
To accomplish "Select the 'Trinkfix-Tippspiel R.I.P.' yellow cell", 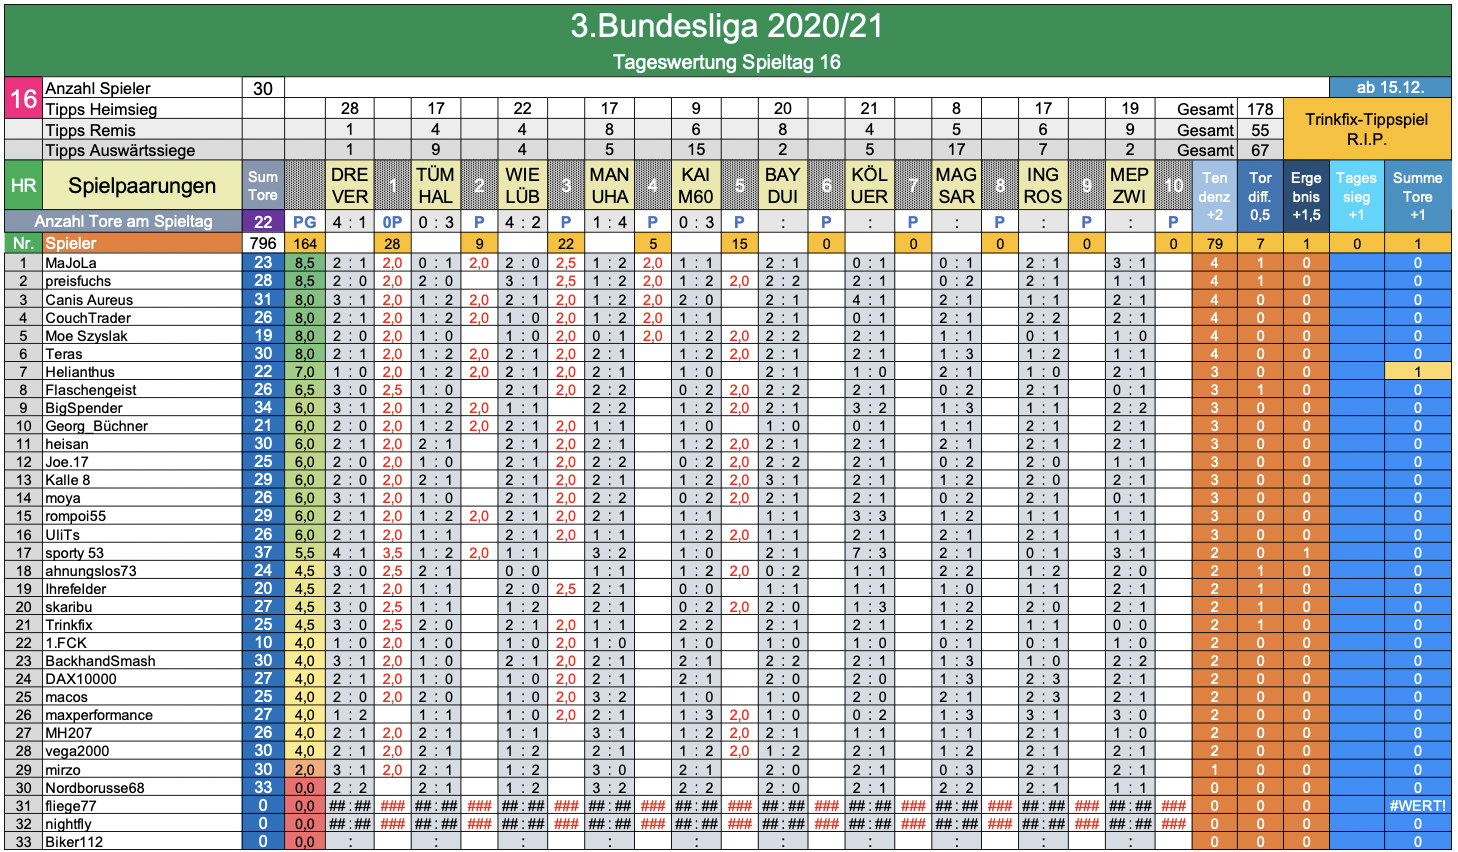I will [1366, 129].
